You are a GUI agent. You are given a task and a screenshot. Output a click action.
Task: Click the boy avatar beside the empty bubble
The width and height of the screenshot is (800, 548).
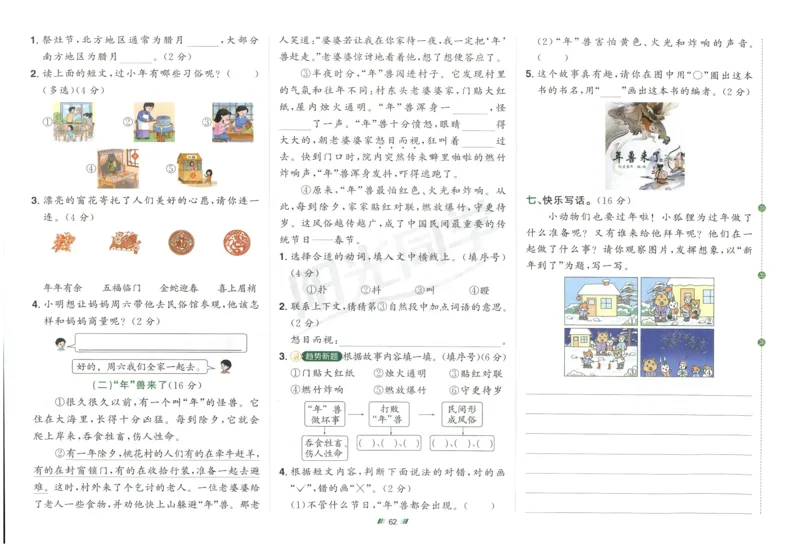point(60,344)
